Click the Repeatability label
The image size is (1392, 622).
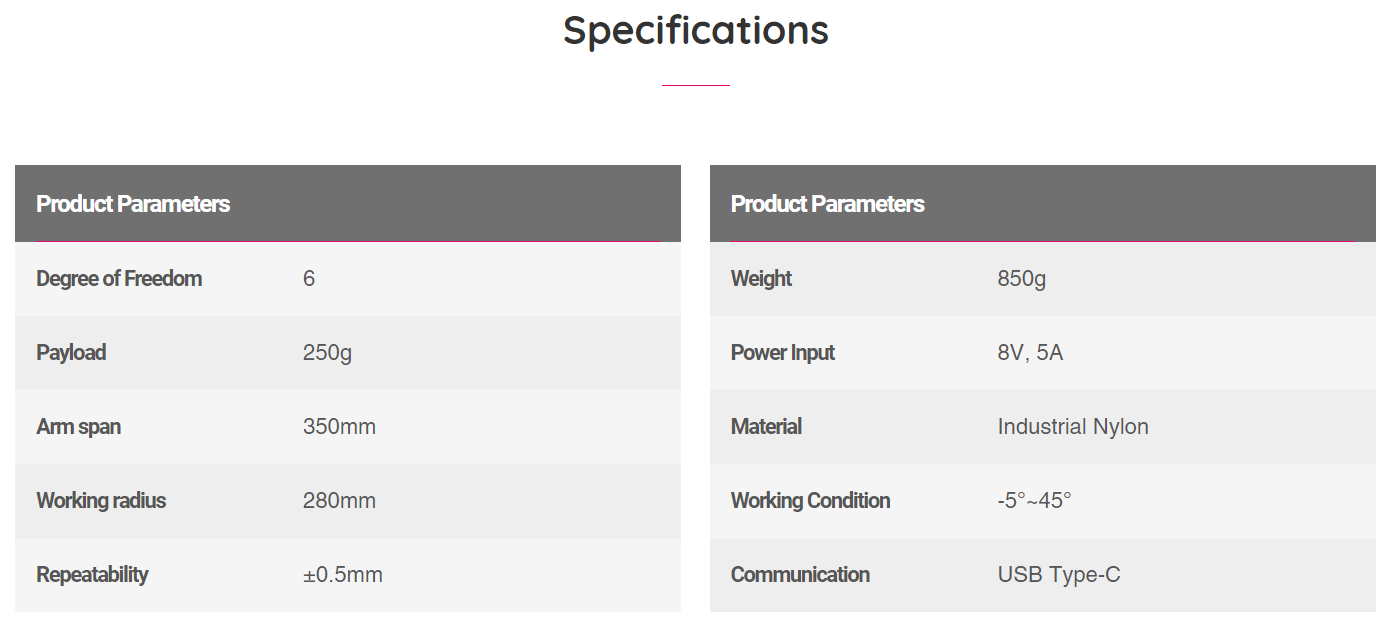pos(92,575)
